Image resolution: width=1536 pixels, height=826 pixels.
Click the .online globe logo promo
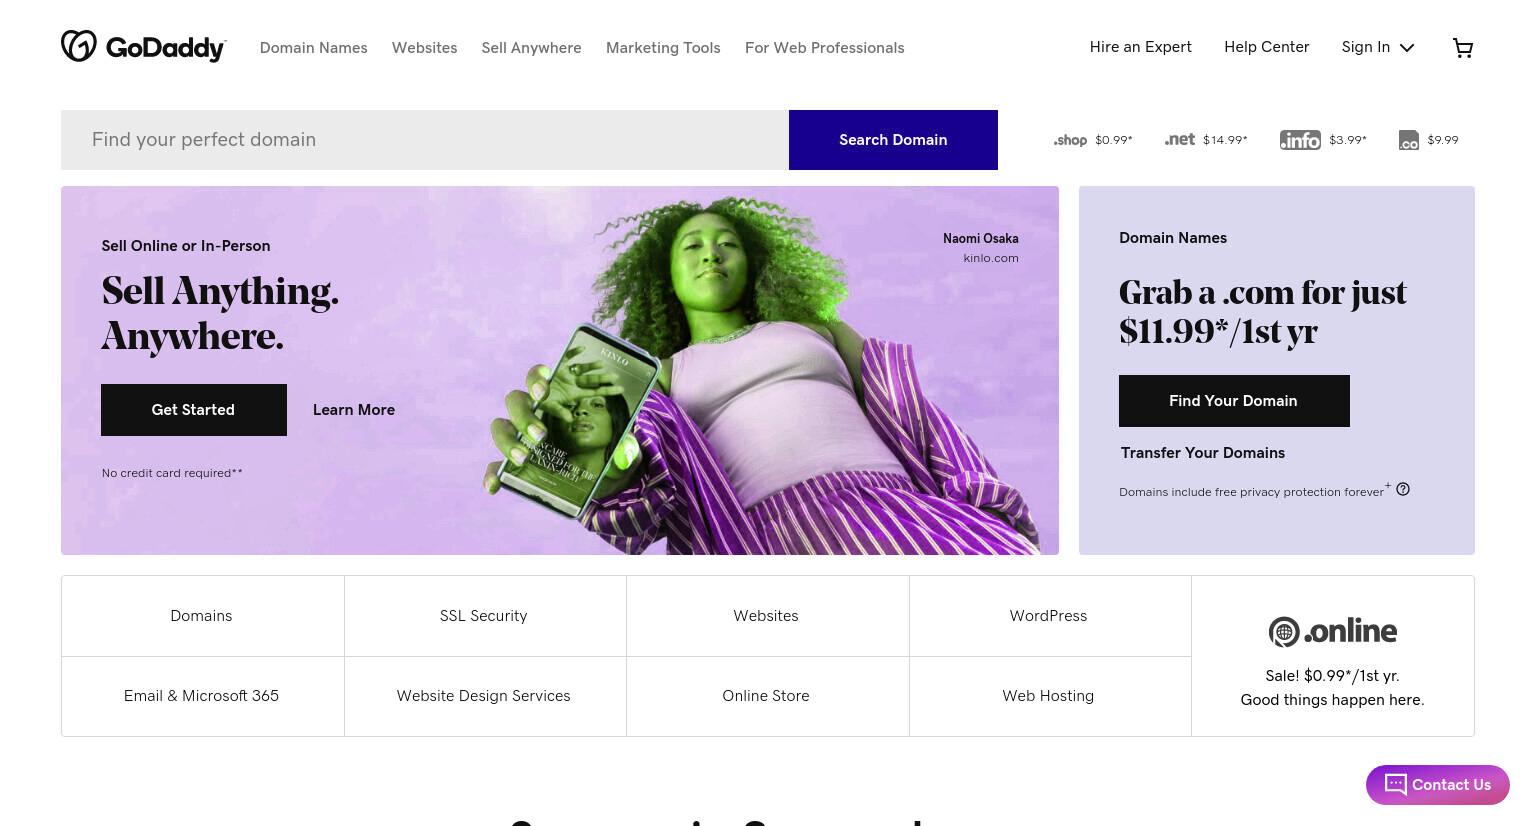pyautogui.click(x=1333, y=631)
